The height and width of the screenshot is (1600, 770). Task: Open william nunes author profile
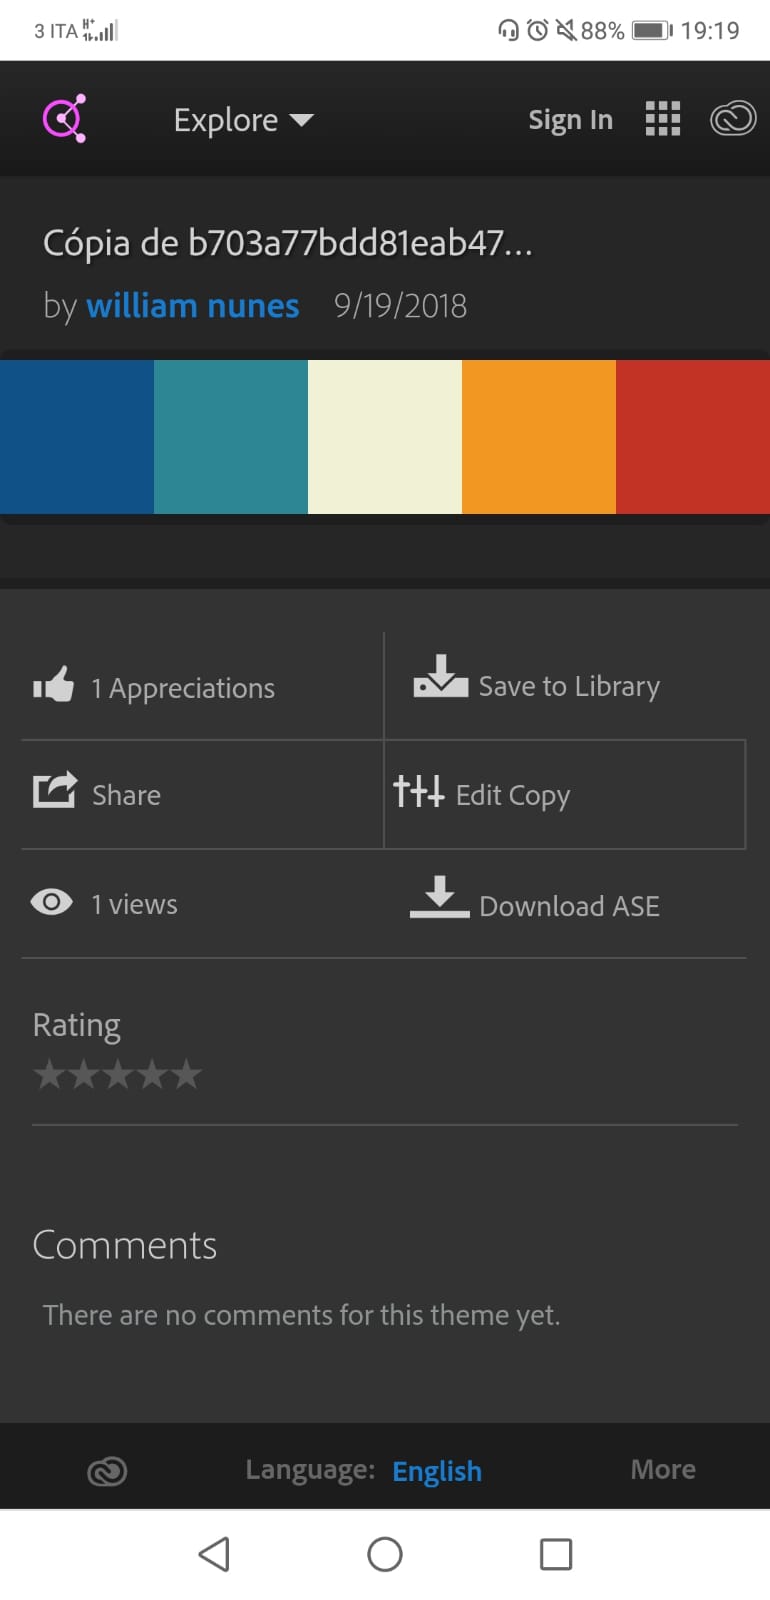(192, 305)
